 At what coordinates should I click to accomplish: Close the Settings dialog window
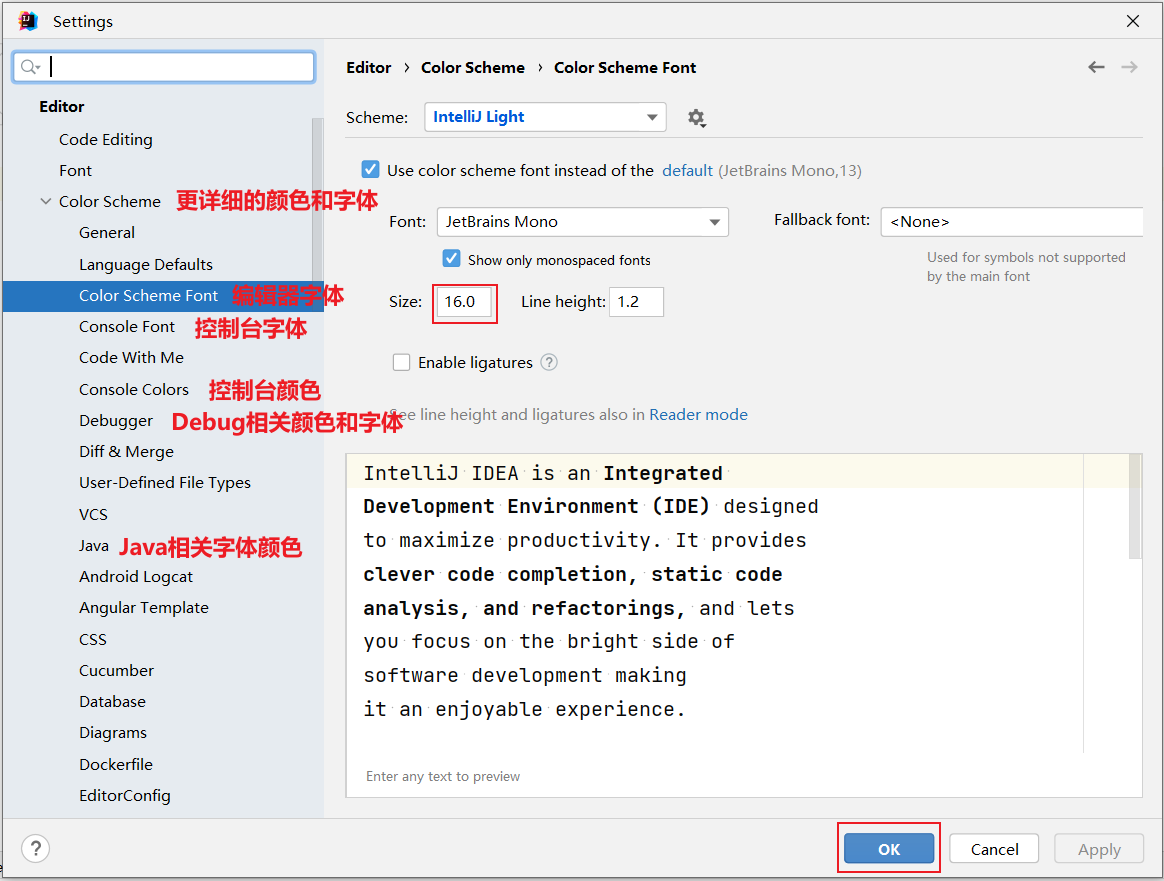pos(1133,21)
